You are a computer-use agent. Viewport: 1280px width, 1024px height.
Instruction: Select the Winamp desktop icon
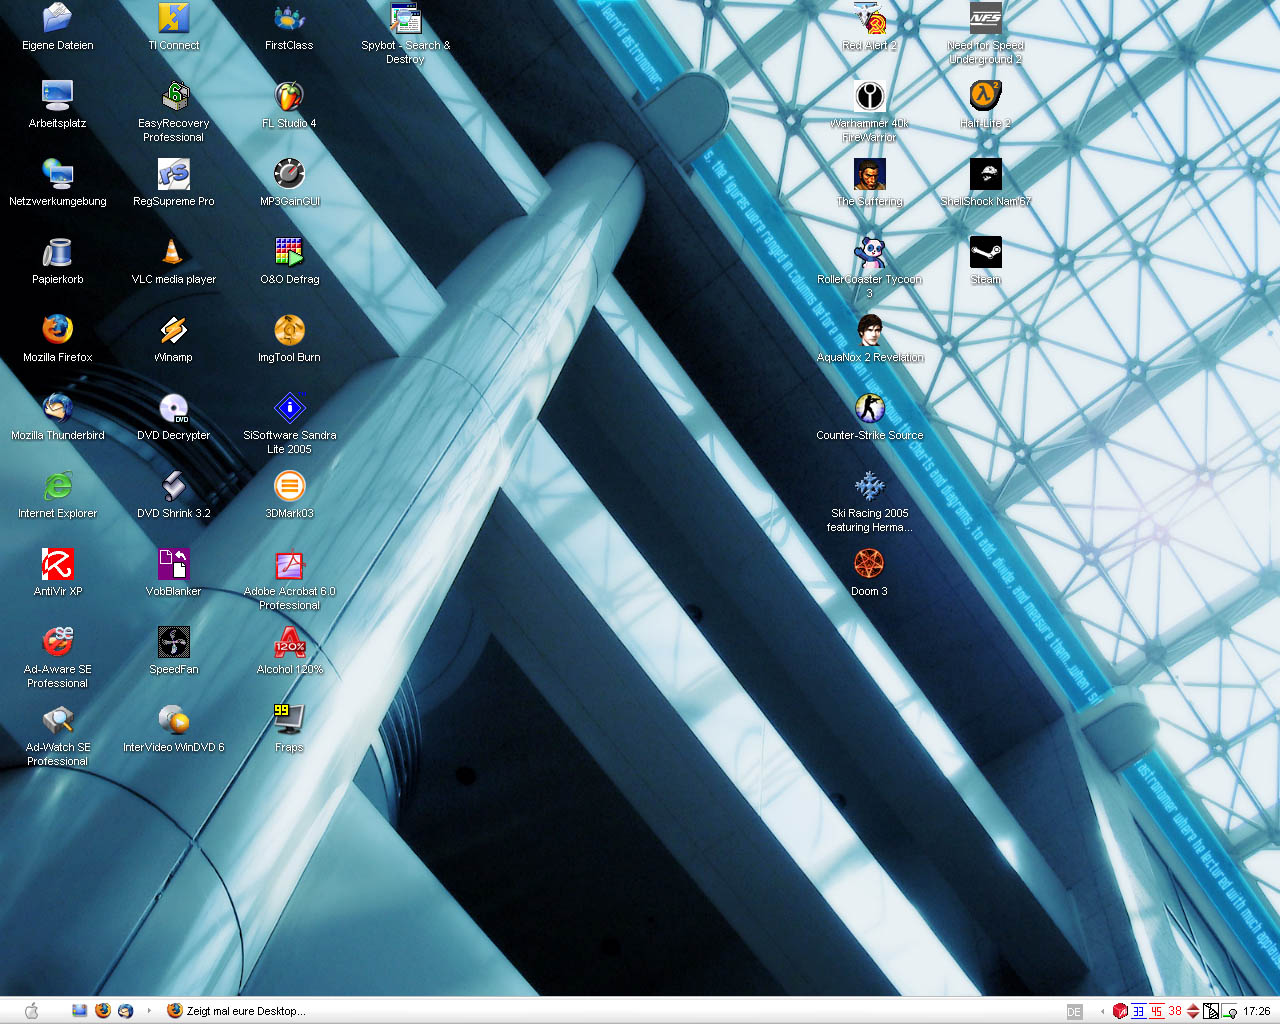point(174,330)
